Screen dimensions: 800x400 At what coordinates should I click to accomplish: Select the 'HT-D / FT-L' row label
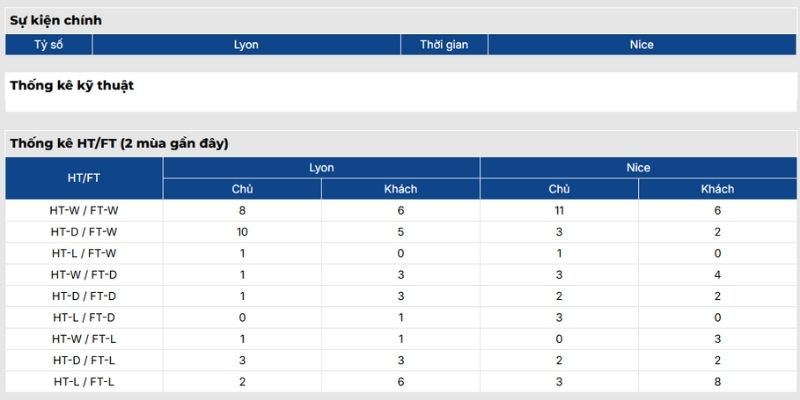pos(84,361)
